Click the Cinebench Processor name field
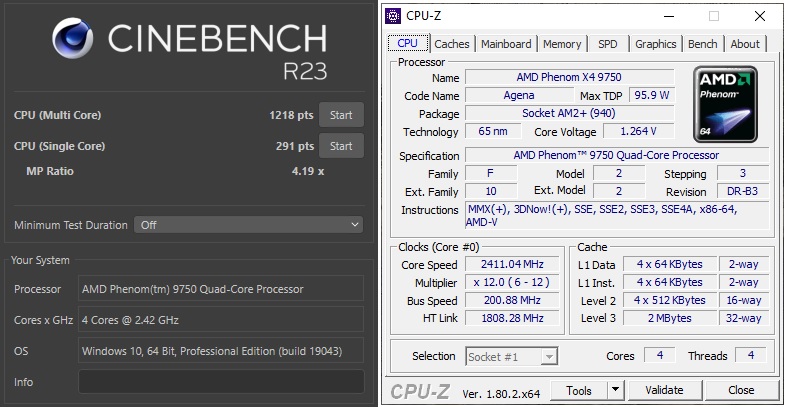The width and height of the screenshot is (786, 407). (221, 289)
